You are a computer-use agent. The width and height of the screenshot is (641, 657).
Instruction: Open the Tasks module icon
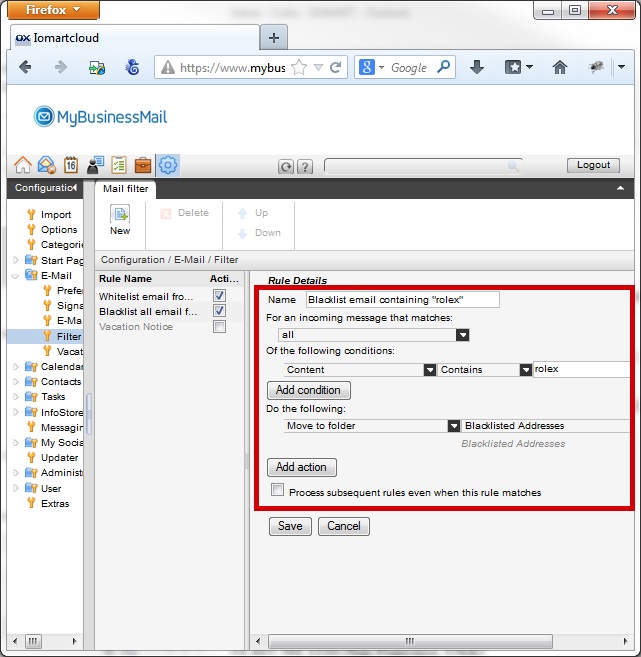coord(119,165)
